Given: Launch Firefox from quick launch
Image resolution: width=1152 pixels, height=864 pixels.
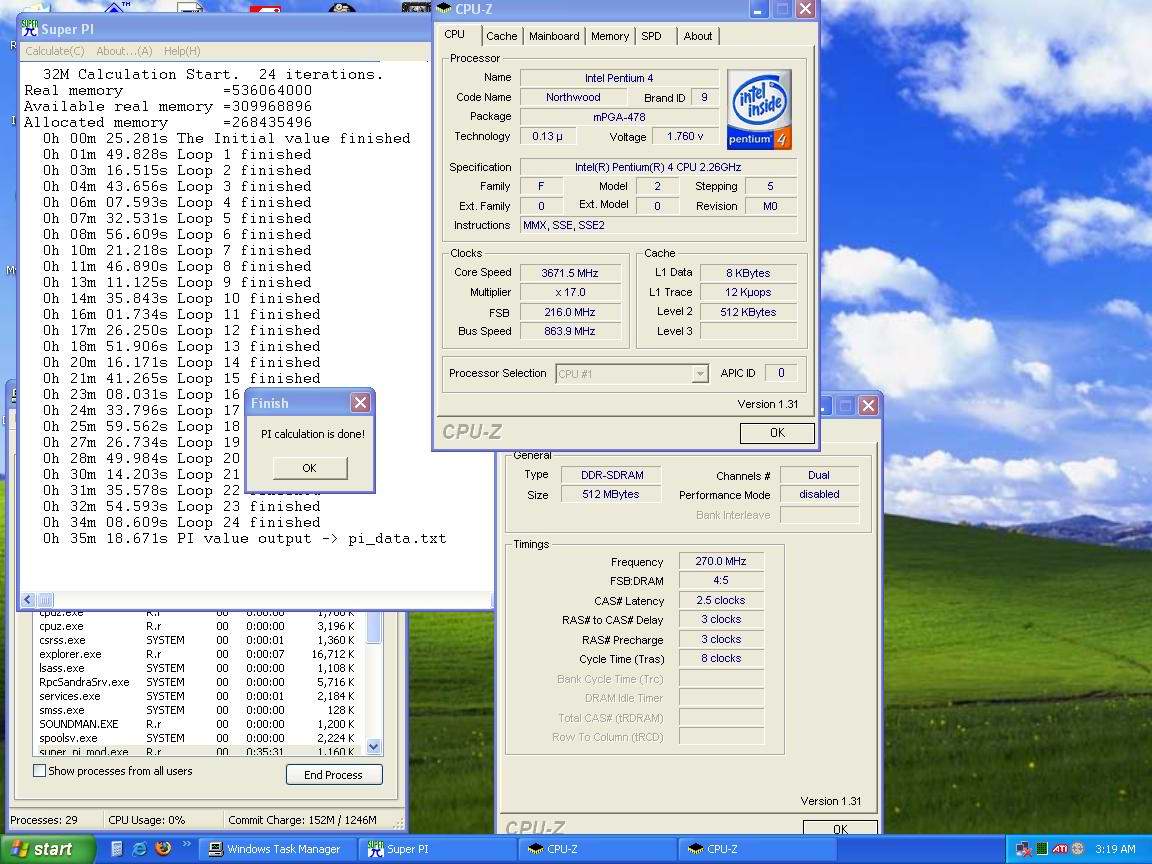Looking at the screenshot, I should tap(163, 849).
